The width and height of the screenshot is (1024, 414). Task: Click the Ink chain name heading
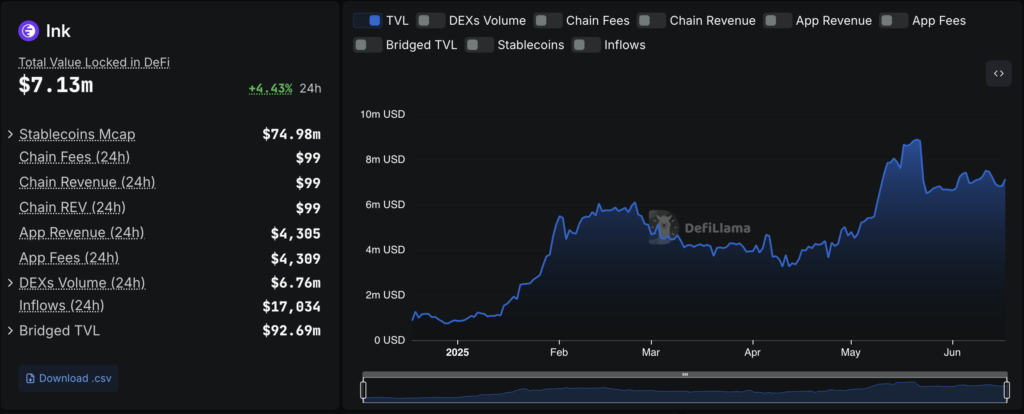point(58,30)
